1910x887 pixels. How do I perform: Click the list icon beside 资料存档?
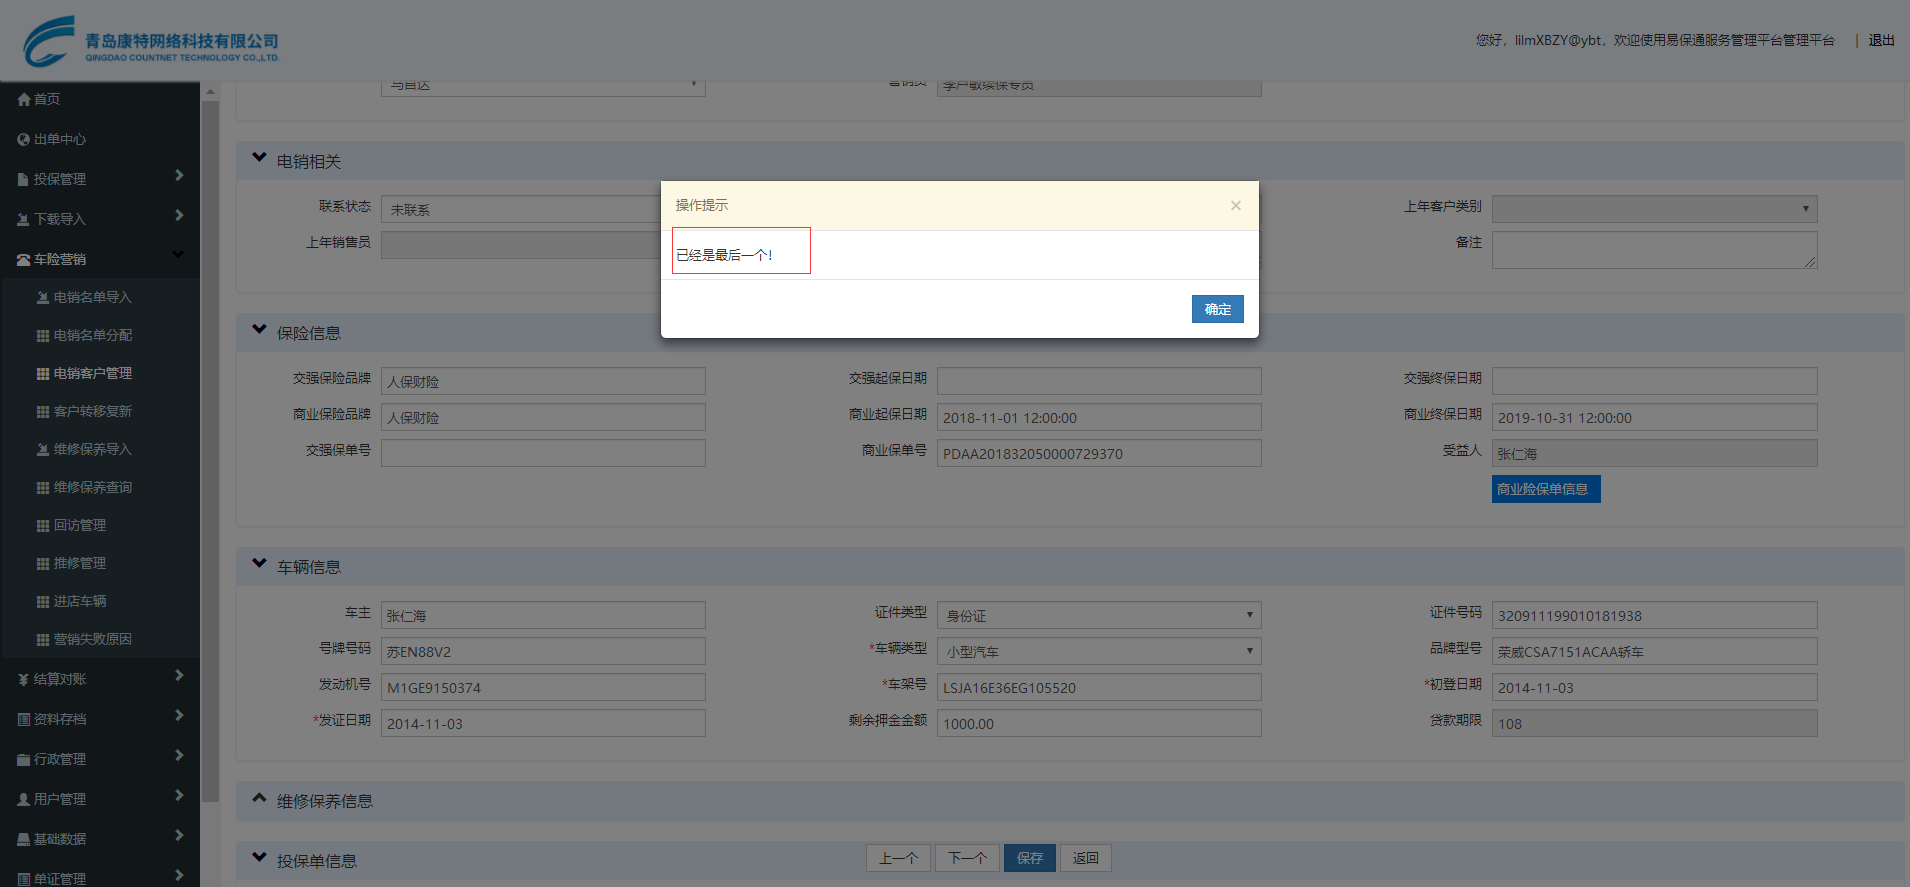click(x=23, y=719)
